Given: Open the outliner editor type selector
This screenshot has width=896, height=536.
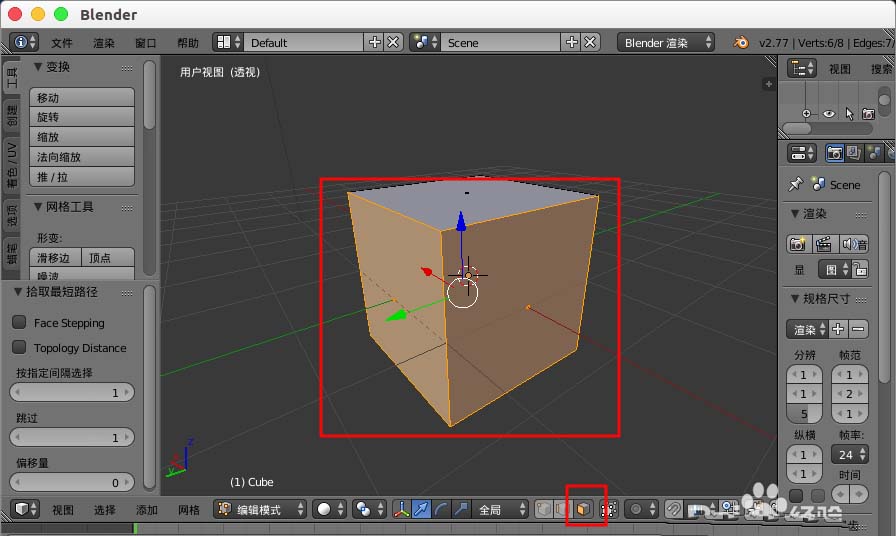Looking at the screenshot, I should pyautogui.click(x=803, y=69).
